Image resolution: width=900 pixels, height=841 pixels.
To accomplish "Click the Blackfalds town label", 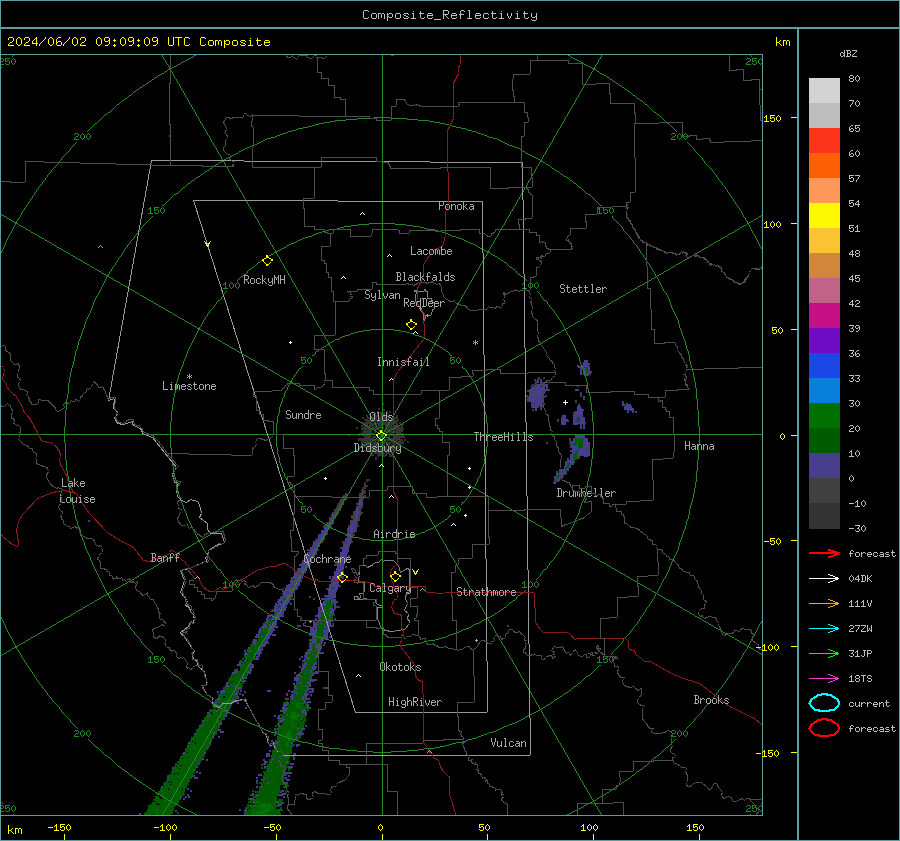I will 425,277.
